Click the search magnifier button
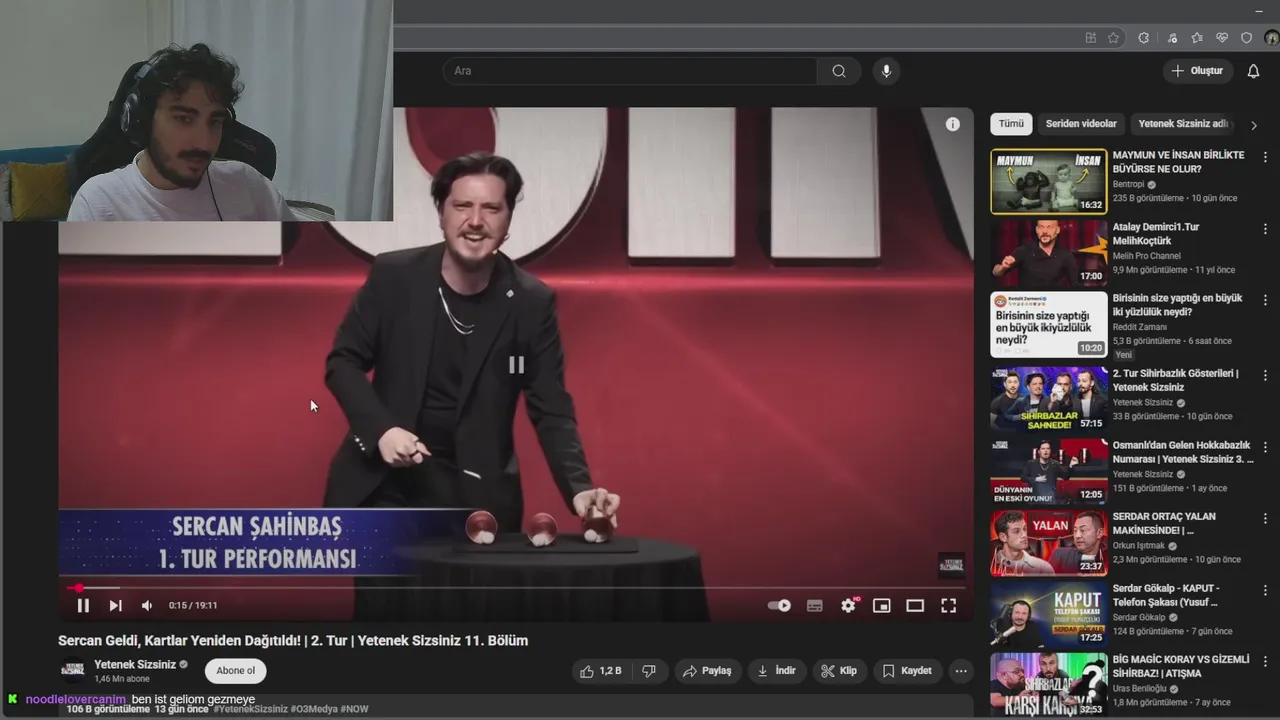This screenshot has height=720, width=1280. pyautogui.click(x=839, y=71)
